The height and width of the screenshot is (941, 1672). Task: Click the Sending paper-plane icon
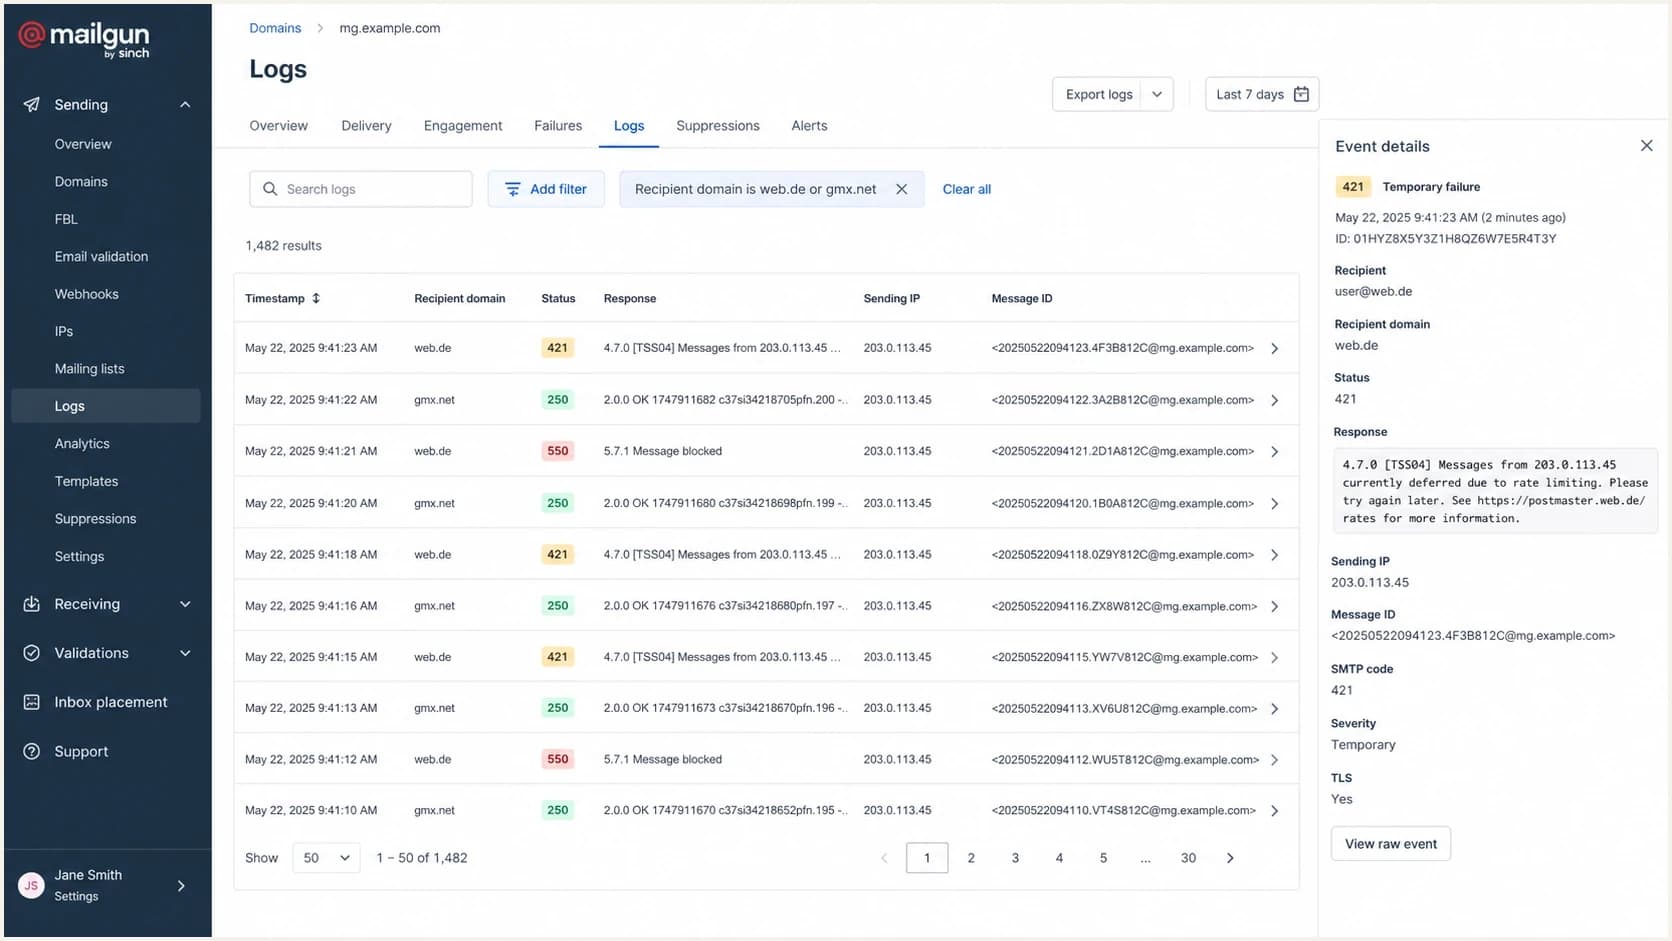click(x=32, y=104)
